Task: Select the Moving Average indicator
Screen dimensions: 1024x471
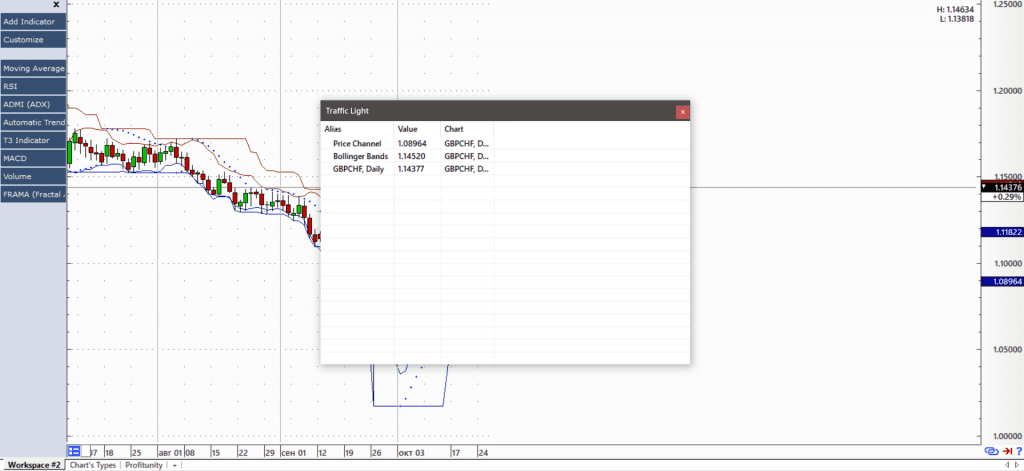Action: 33,69
